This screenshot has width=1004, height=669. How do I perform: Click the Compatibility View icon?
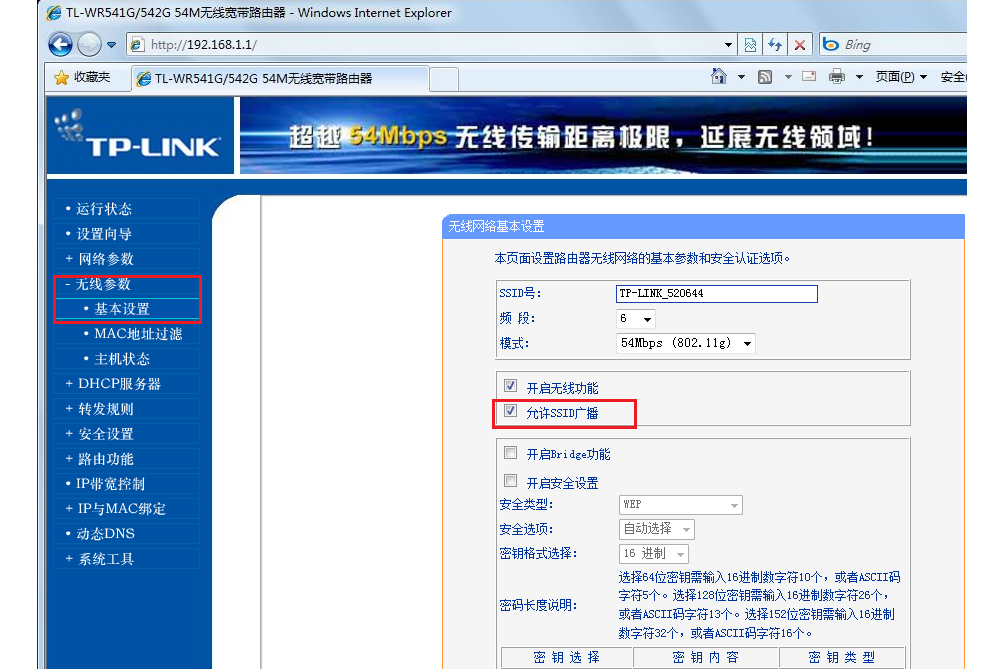point(750,45)
